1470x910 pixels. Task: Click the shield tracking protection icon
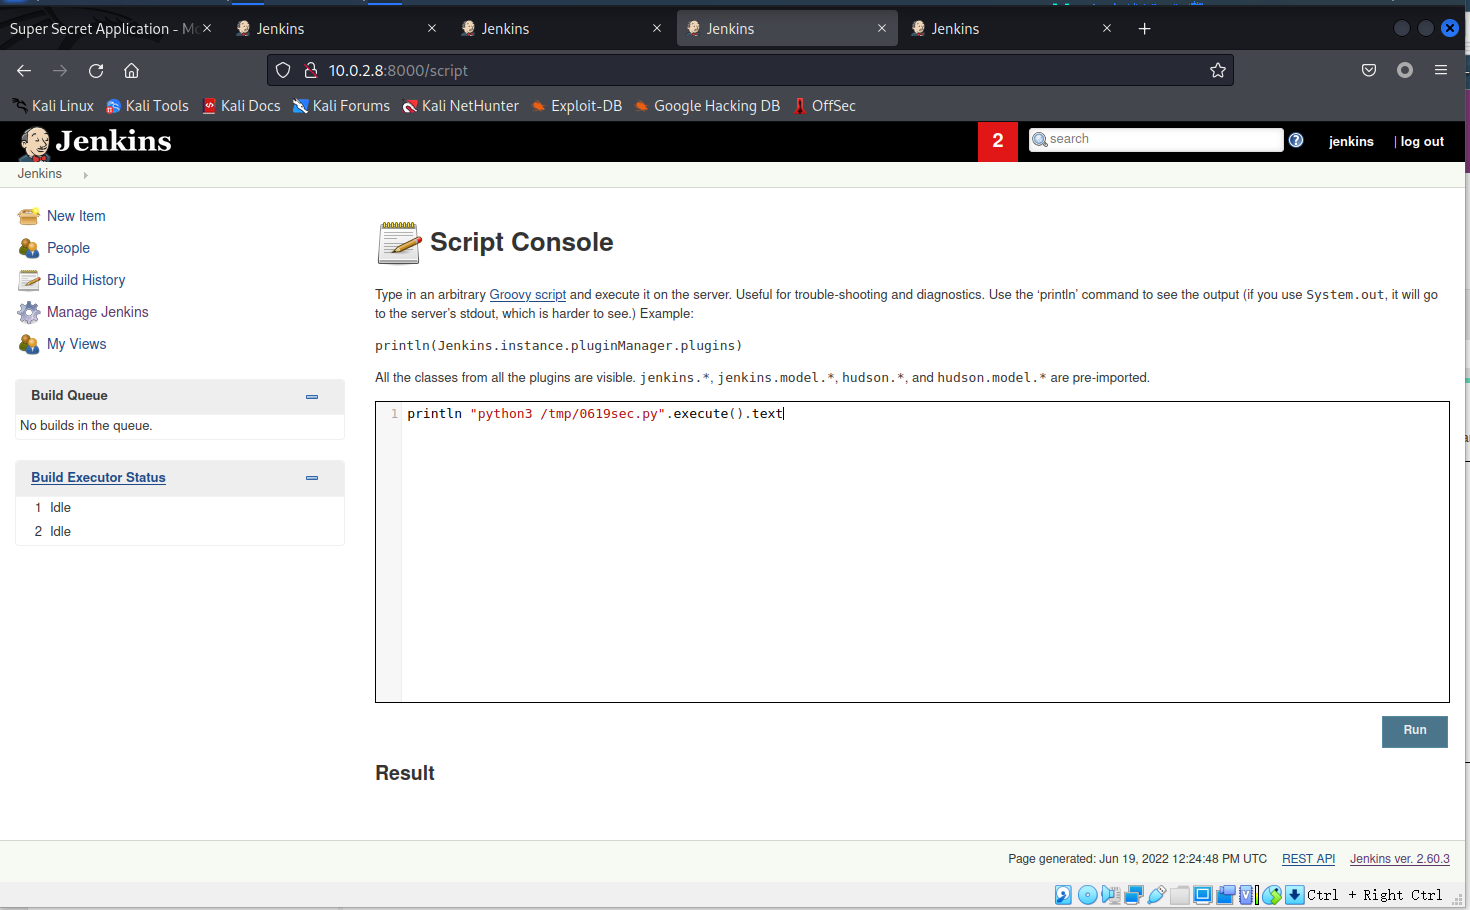click(283, 70)
